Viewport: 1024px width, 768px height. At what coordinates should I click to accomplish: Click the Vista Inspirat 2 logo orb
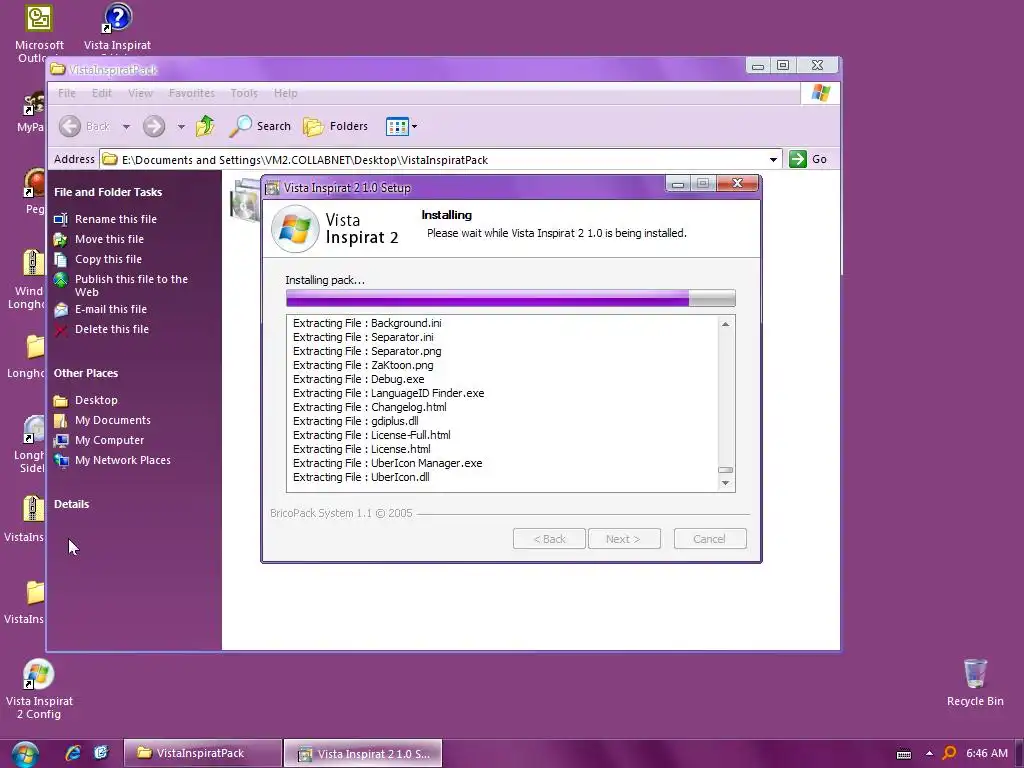click(x=295, y=229)
